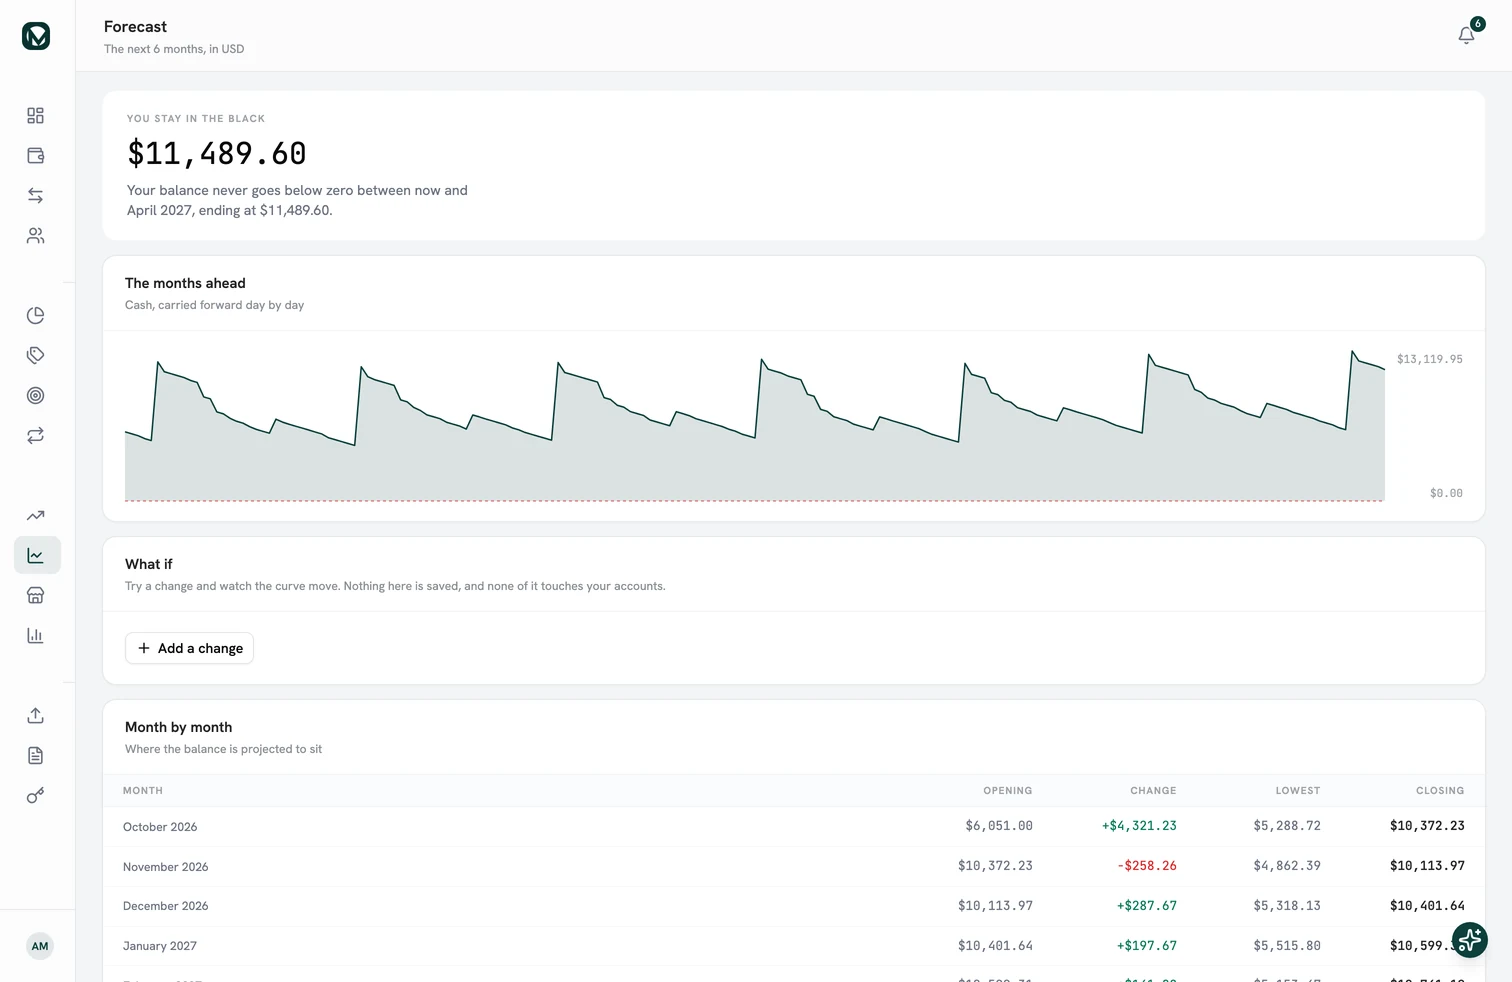Open the document file icon
The image size is (1512, 982).
point(36,756)
